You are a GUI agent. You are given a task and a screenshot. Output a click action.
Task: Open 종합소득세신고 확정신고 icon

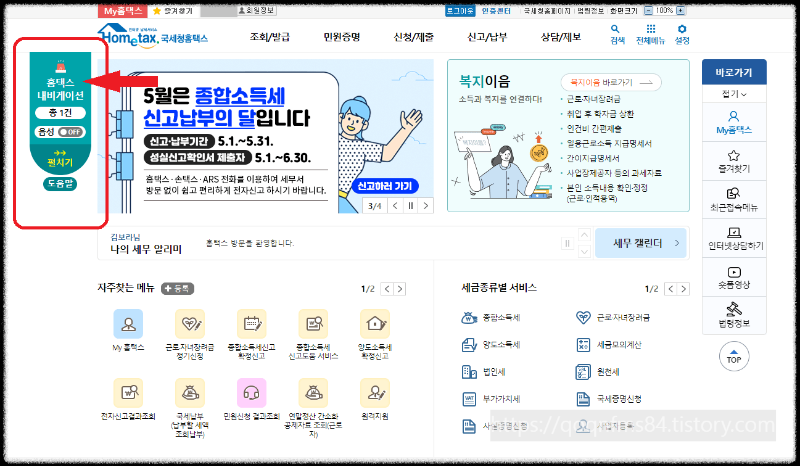click(252, 324)
